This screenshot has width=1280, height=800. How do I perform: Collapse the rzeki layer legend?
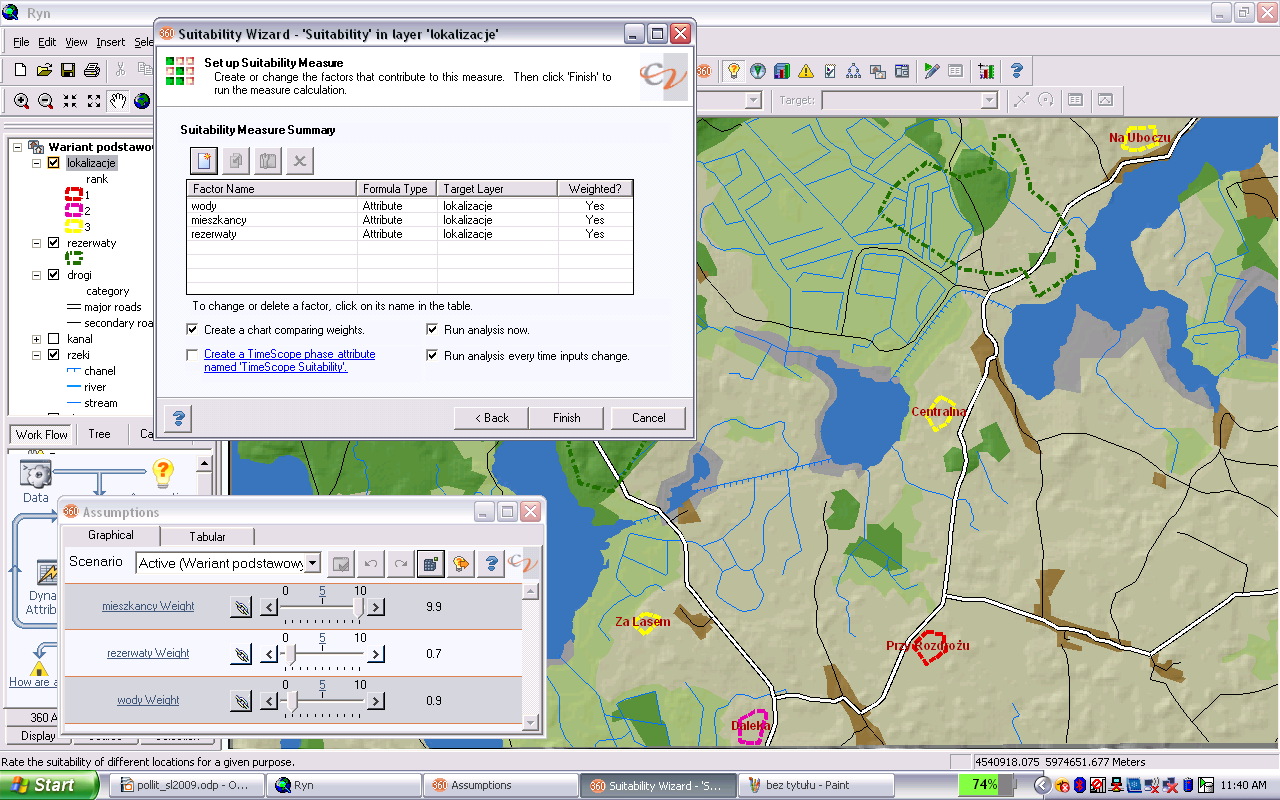(x=37, y=355)
